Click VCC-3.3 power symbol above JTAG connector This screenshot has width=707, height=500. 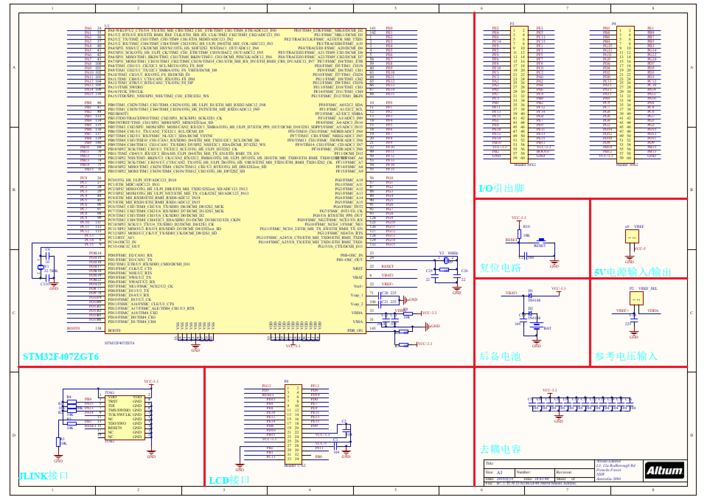[151, 383]
